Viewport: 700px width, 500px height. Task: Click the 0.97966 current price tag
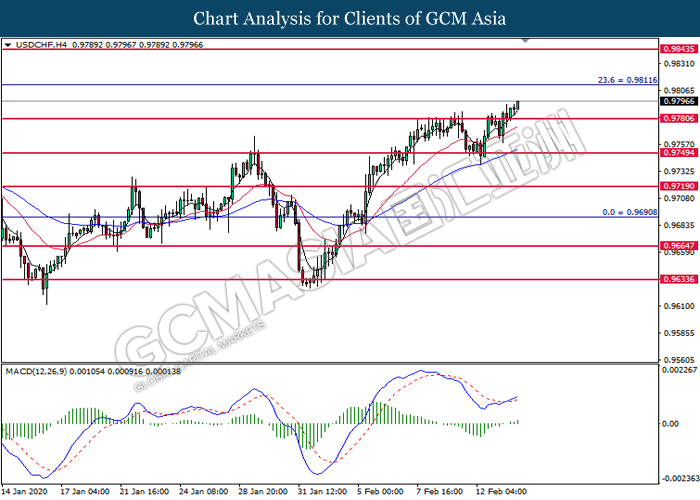pos(675,101)
